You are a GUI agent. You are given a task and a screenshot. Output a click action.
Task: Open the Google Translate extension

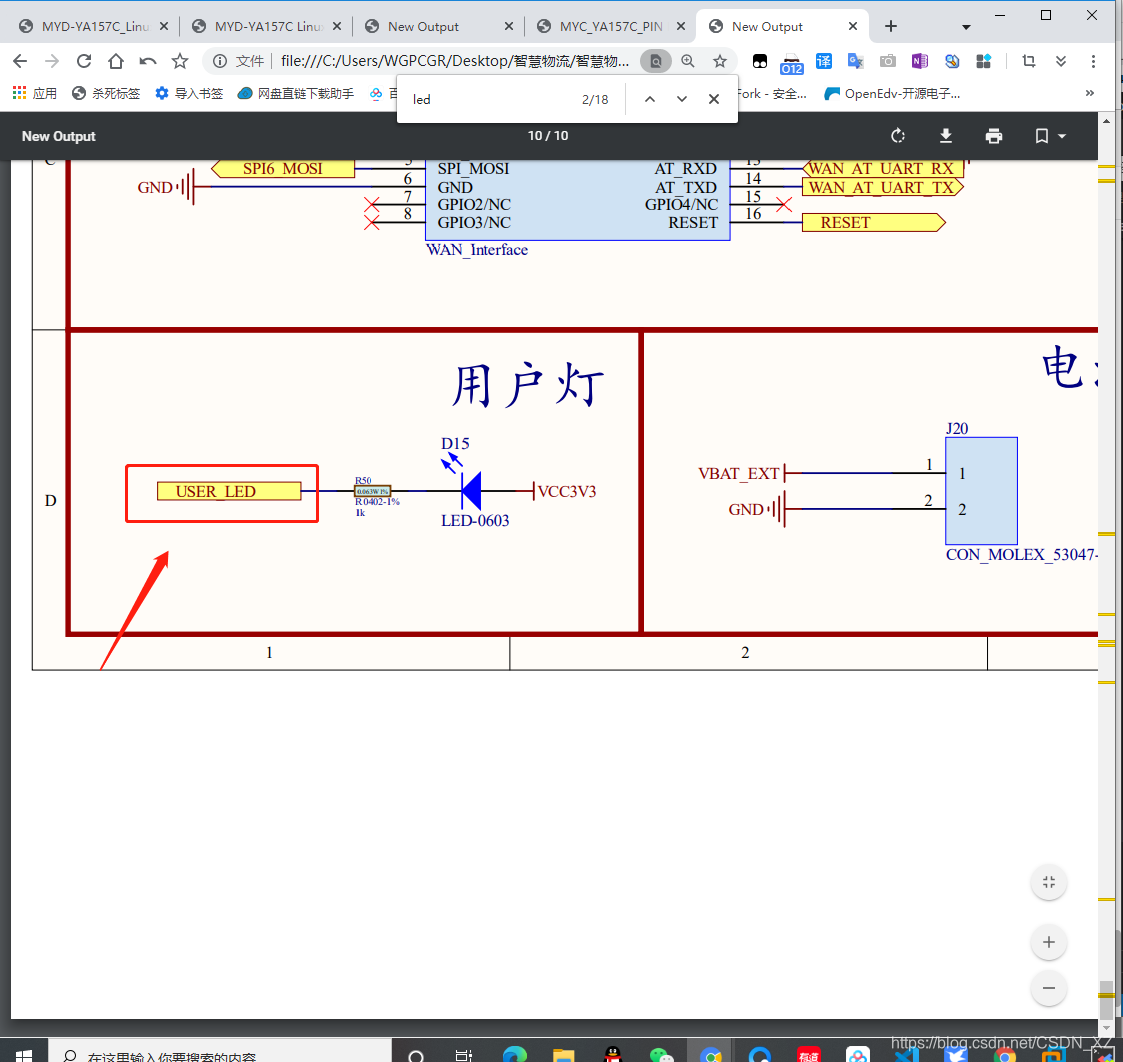[855, 62]
